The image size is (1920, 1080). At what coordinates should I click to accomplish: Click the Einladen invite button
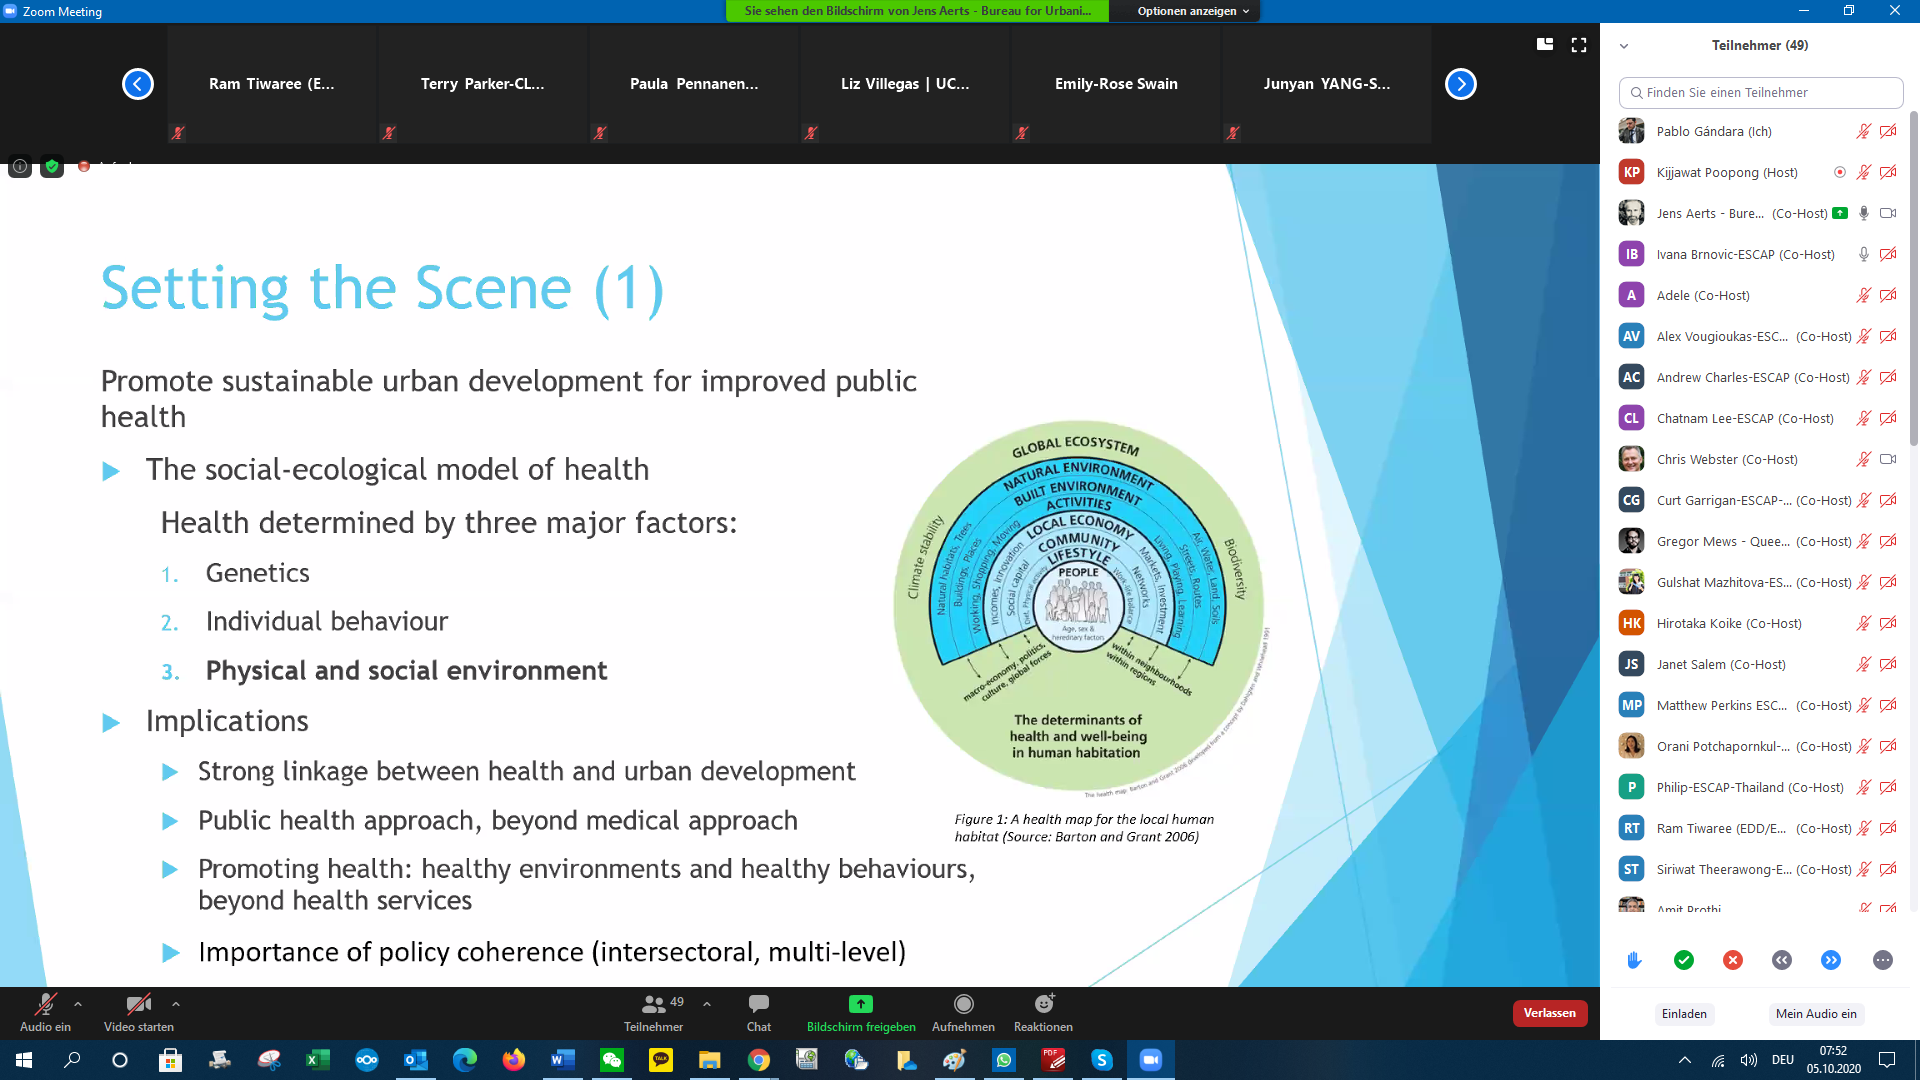tap(1684, 1013)
